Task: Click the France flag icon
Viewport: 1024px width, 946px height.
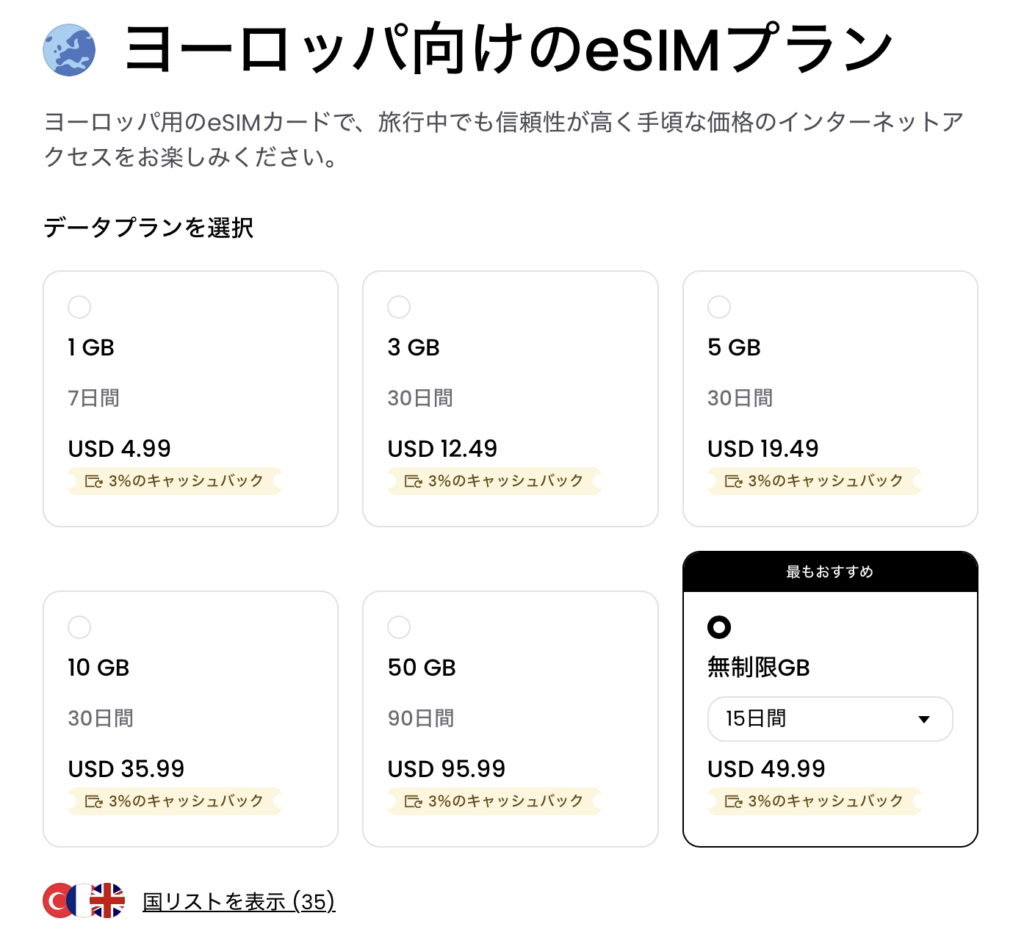Action: (82, 901)
